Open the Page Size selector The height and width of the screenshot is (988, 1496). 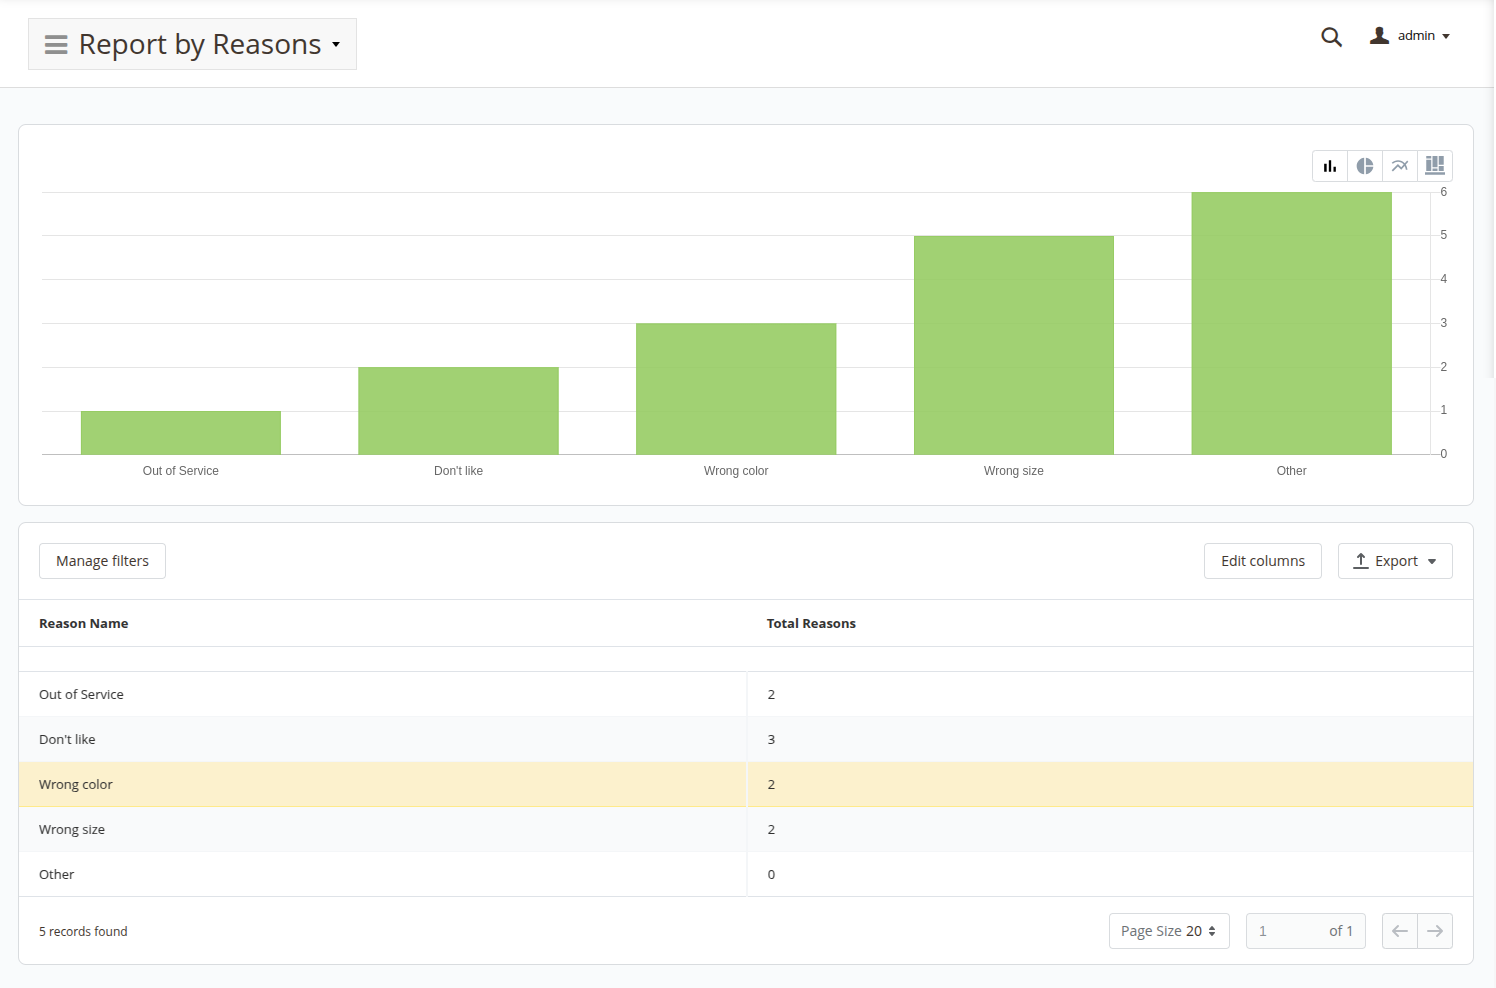[1168, 931]
